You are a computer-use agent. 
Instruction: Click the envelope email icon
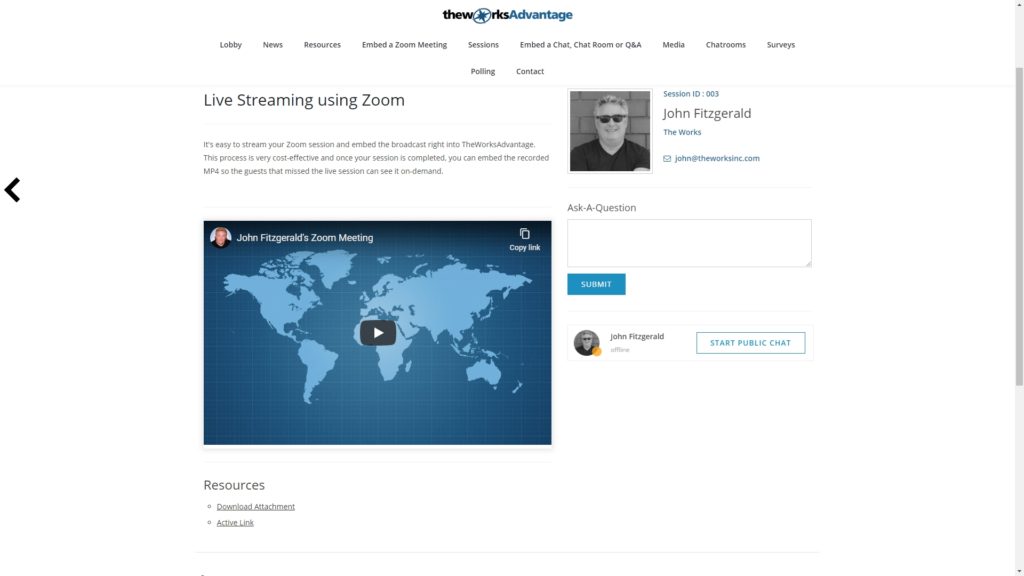click(x=667, y=159)
